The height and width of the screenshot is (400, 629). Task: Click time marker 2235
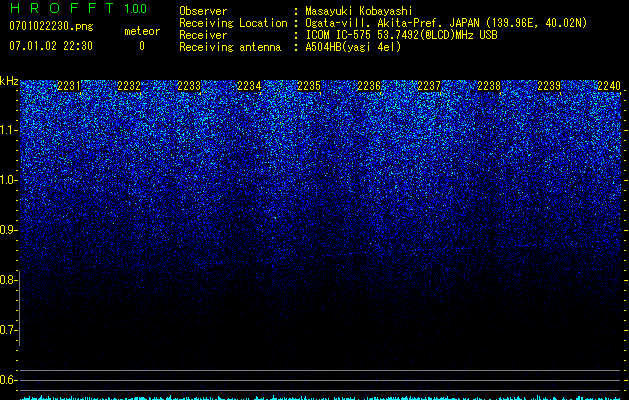tap(309, 86)
